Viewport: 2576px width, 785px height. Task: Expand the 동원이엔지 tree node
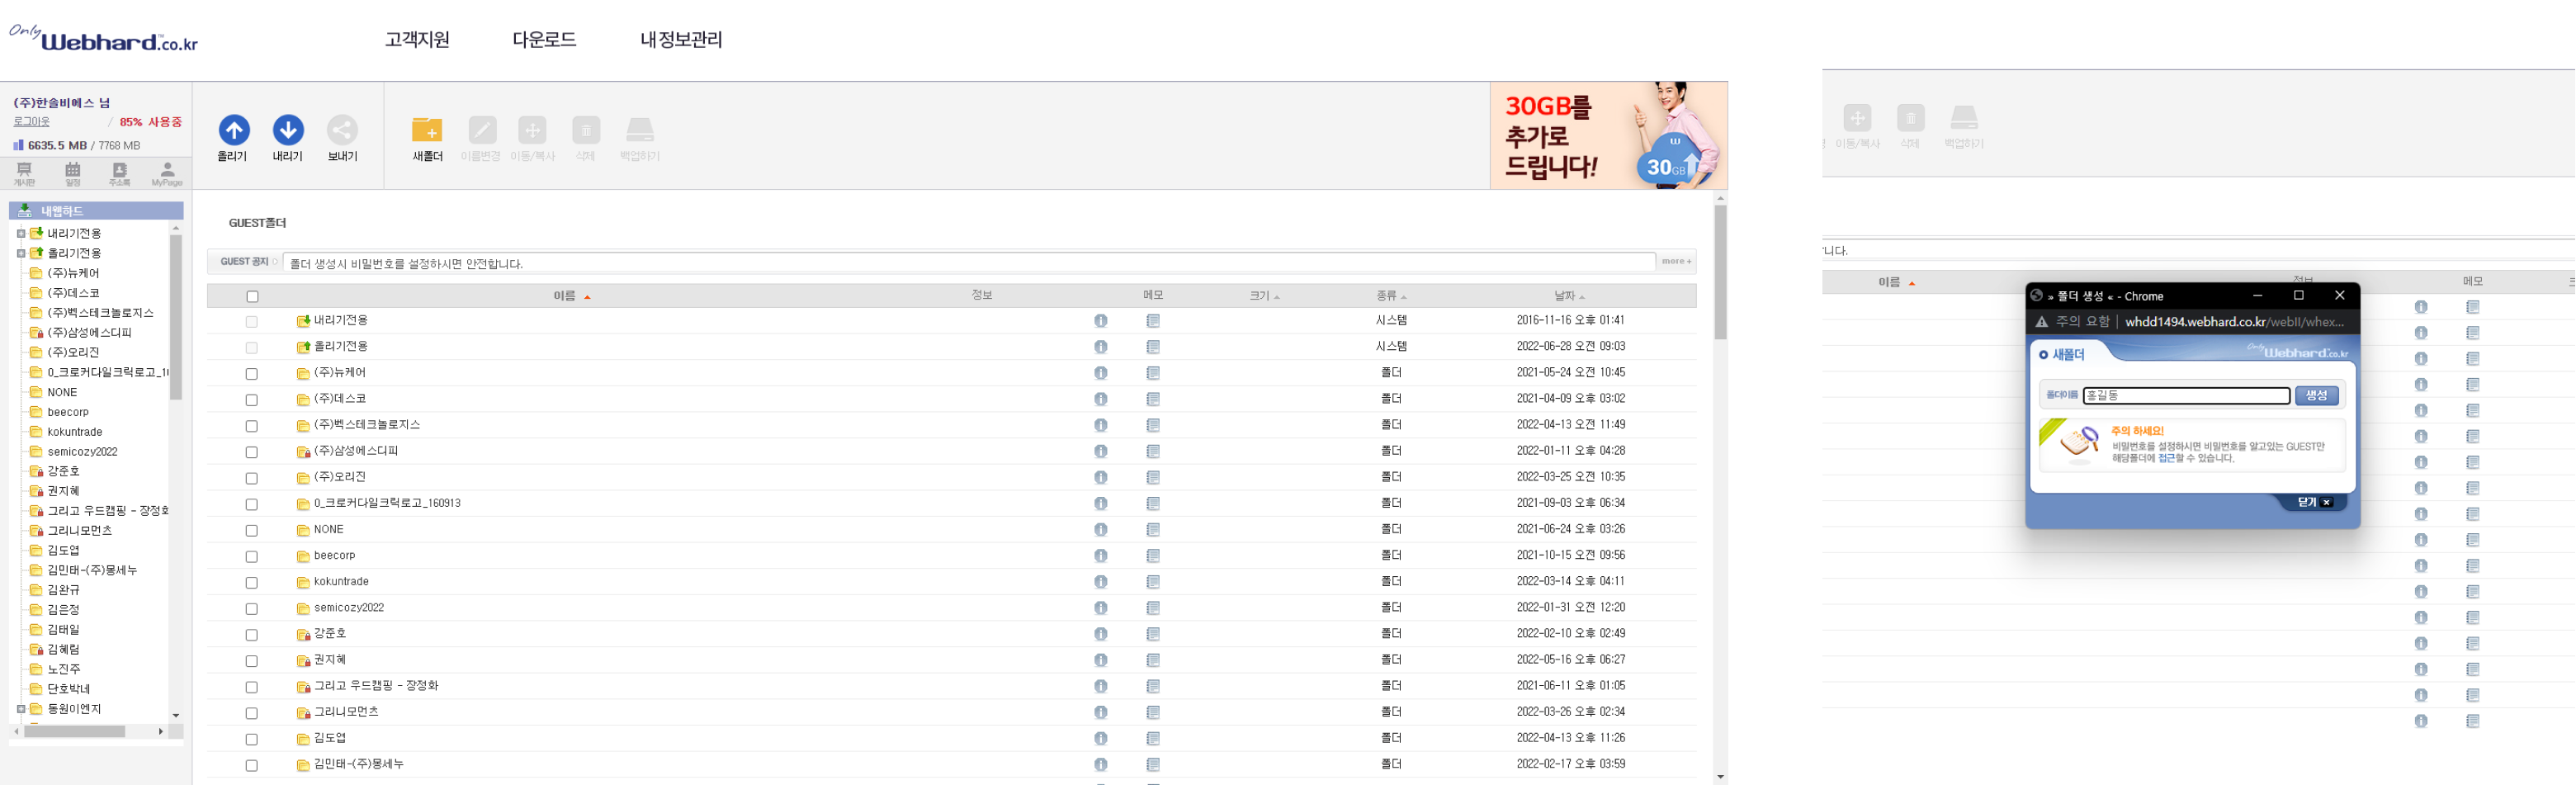(20, 709)
